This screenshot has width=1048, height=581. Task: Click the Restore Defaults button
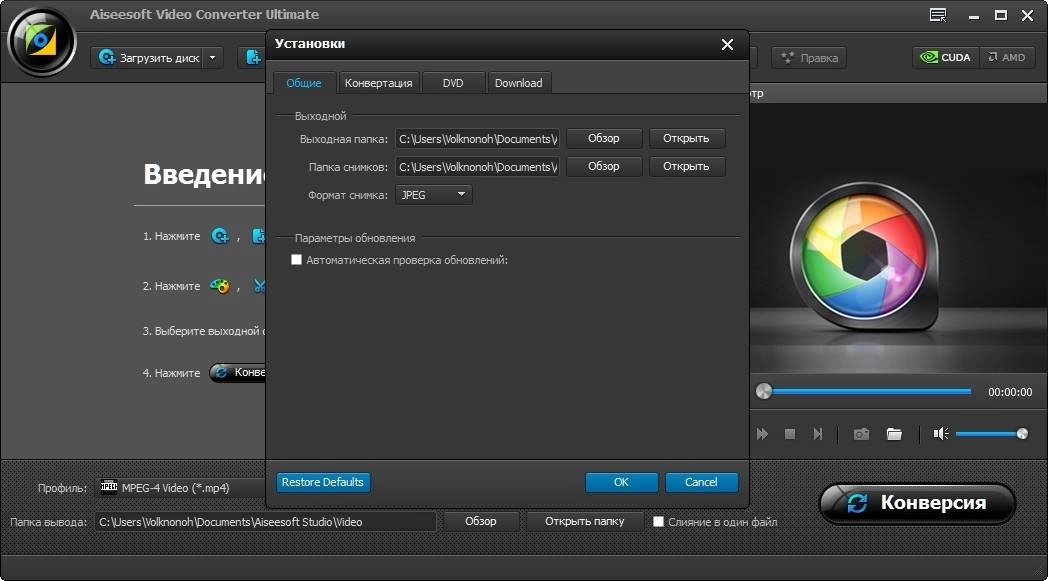pyautogui.click(x=323, y=482)
